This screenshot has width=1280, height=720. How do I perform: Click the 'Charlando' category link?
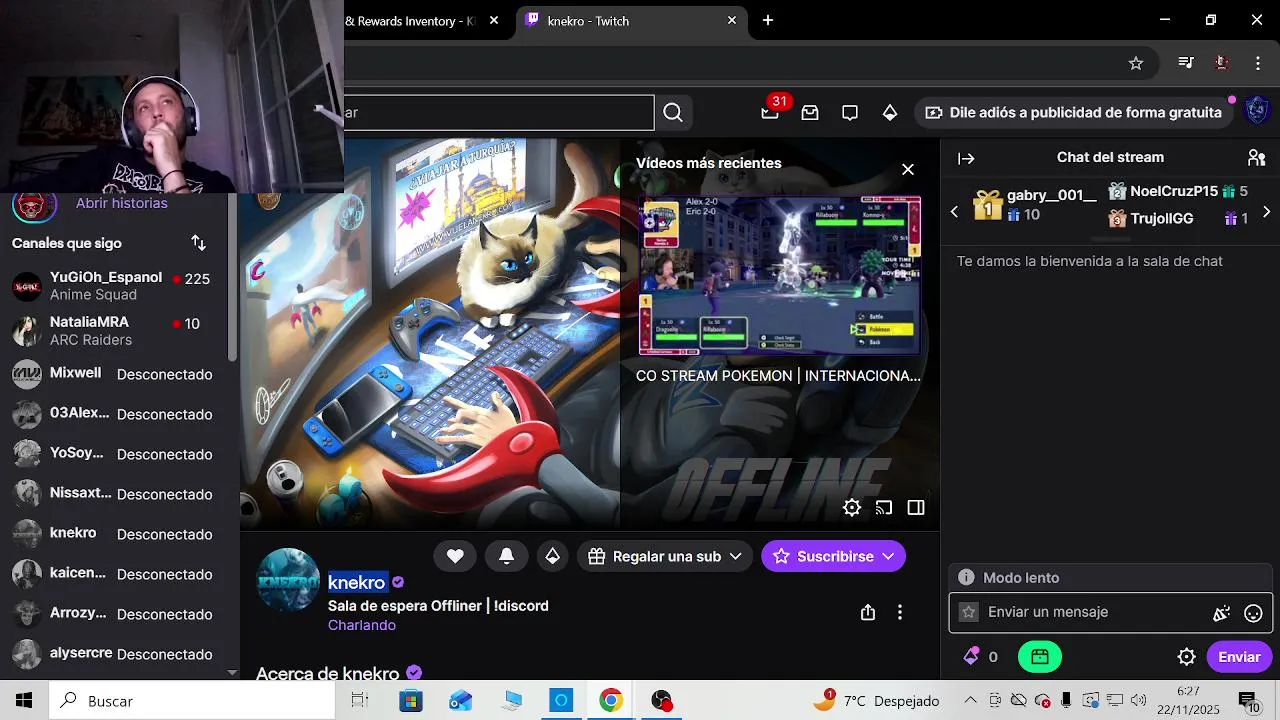coord(362,625)
